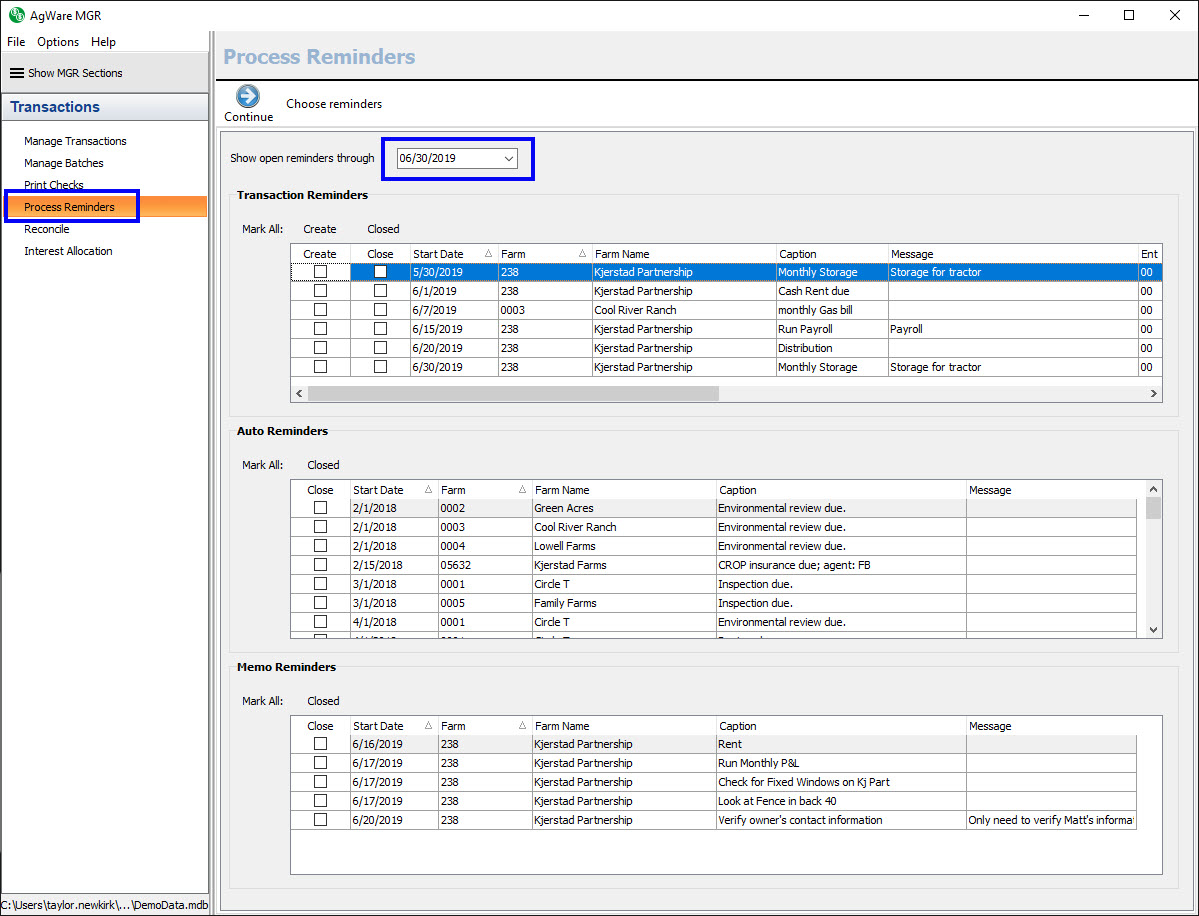Open Reconcile from the Transactions sidebar
Screen dimensions: 1199x916
coord(47,229)
